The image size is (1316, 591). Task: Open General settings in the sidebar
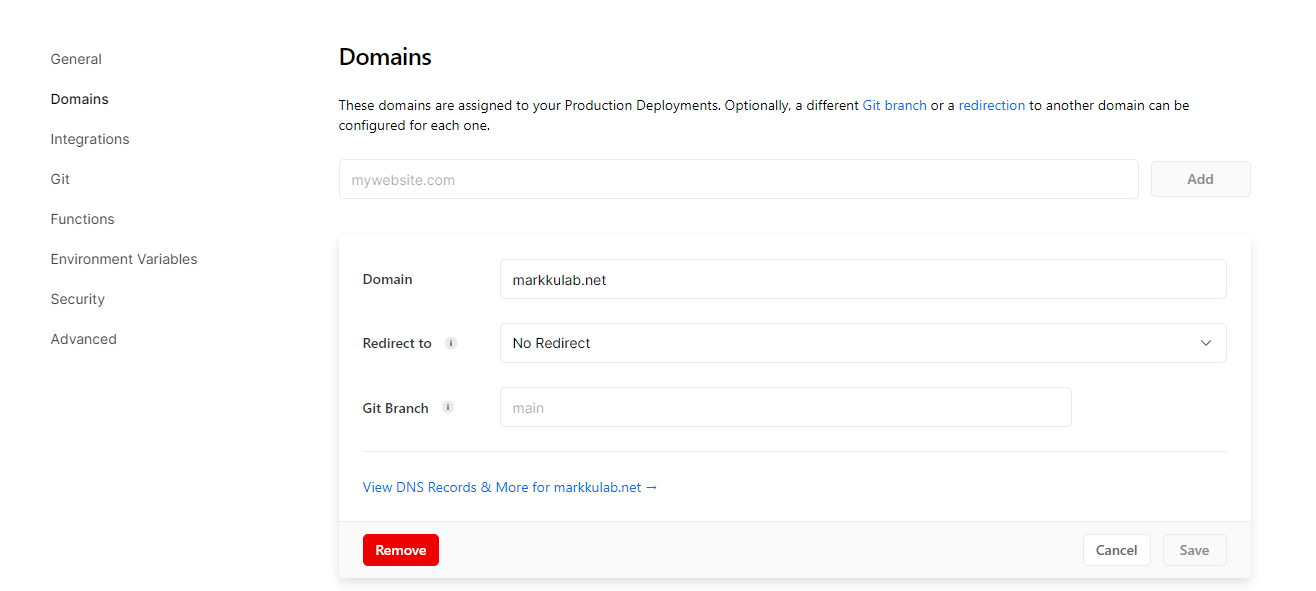pos(76,59)
